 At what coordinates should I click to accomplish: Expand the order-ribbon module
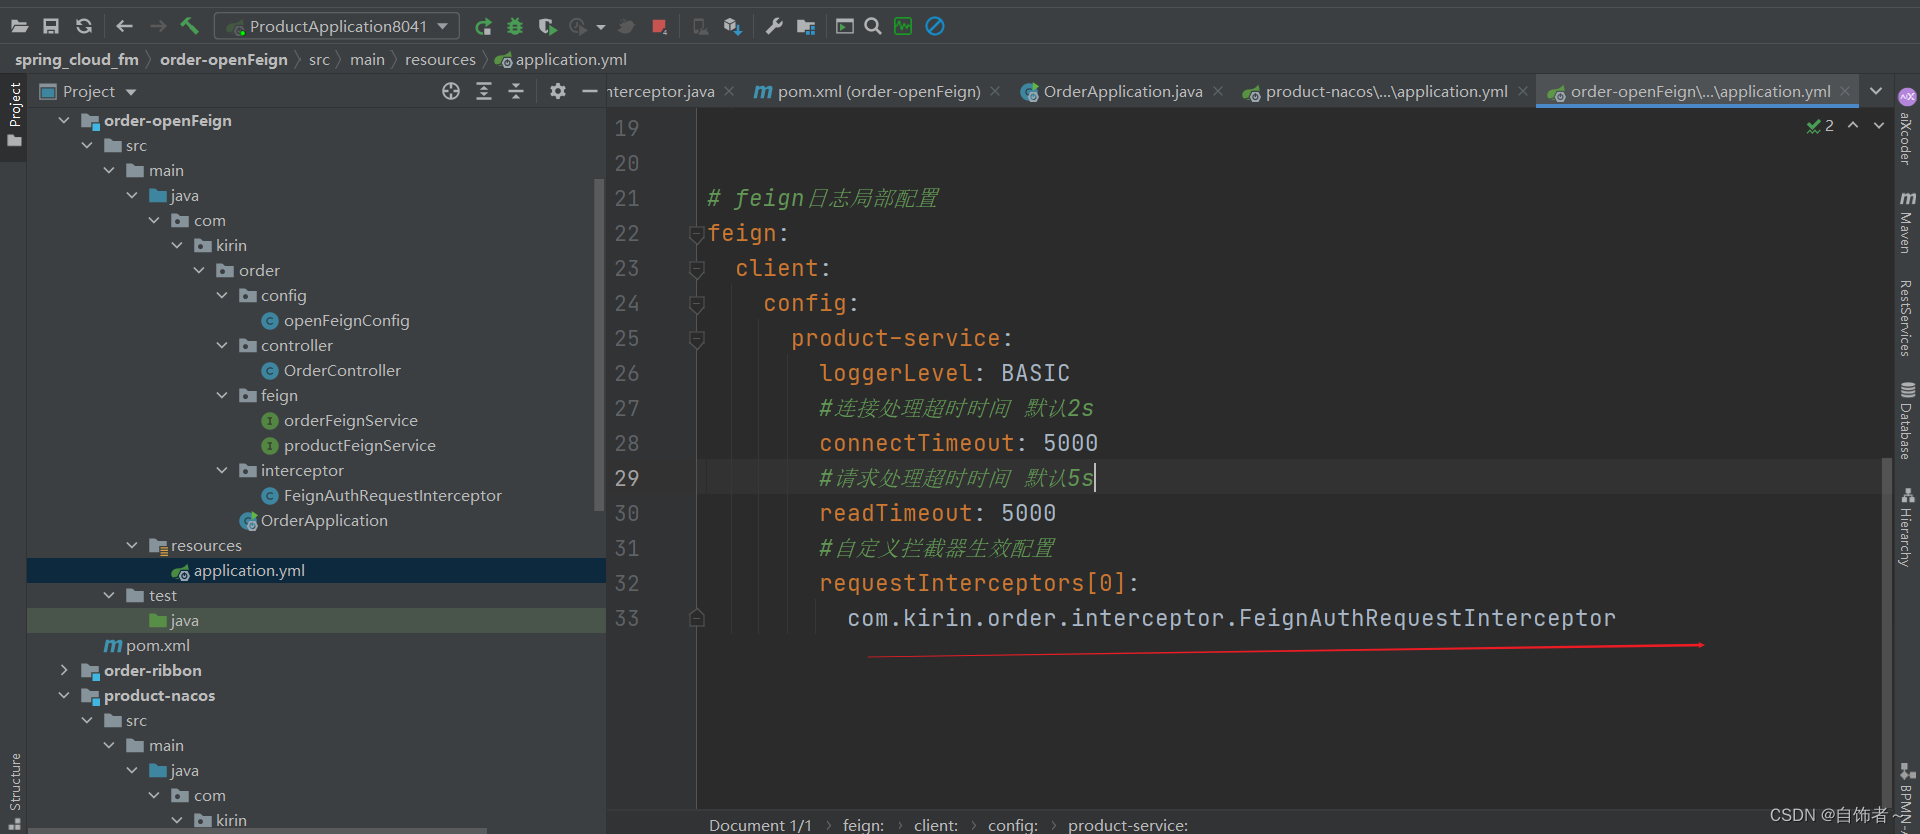point(64,670)
